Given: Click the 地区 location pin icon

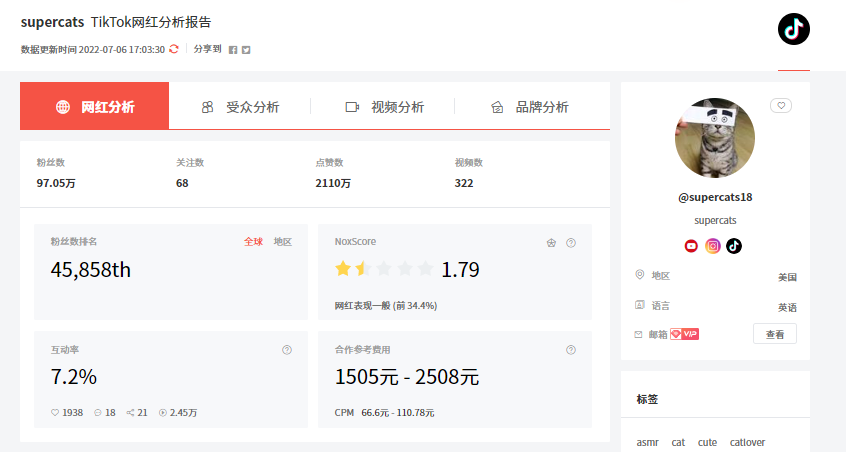Looking at the screenshot, I should pos(639,275).
